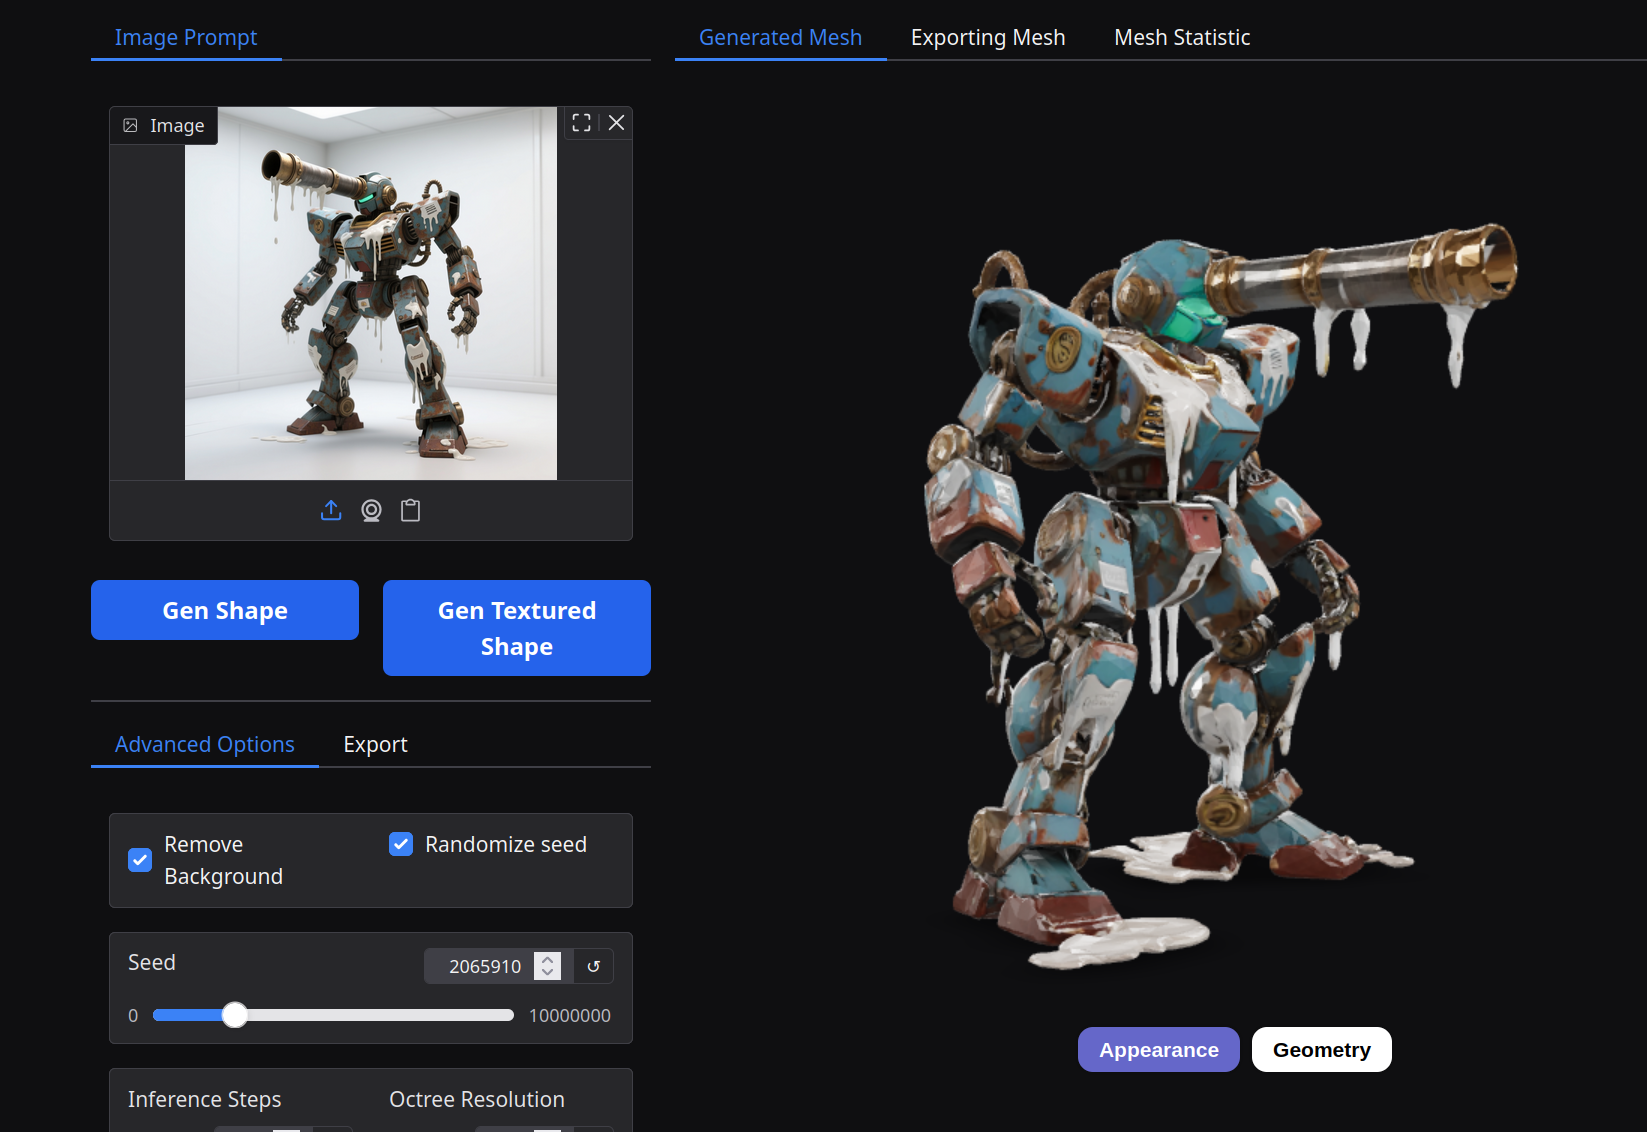This screenshot has height=1132, width=1647.
Task: Click the 10000000 slider maximum value
Action: (570, 1015)
